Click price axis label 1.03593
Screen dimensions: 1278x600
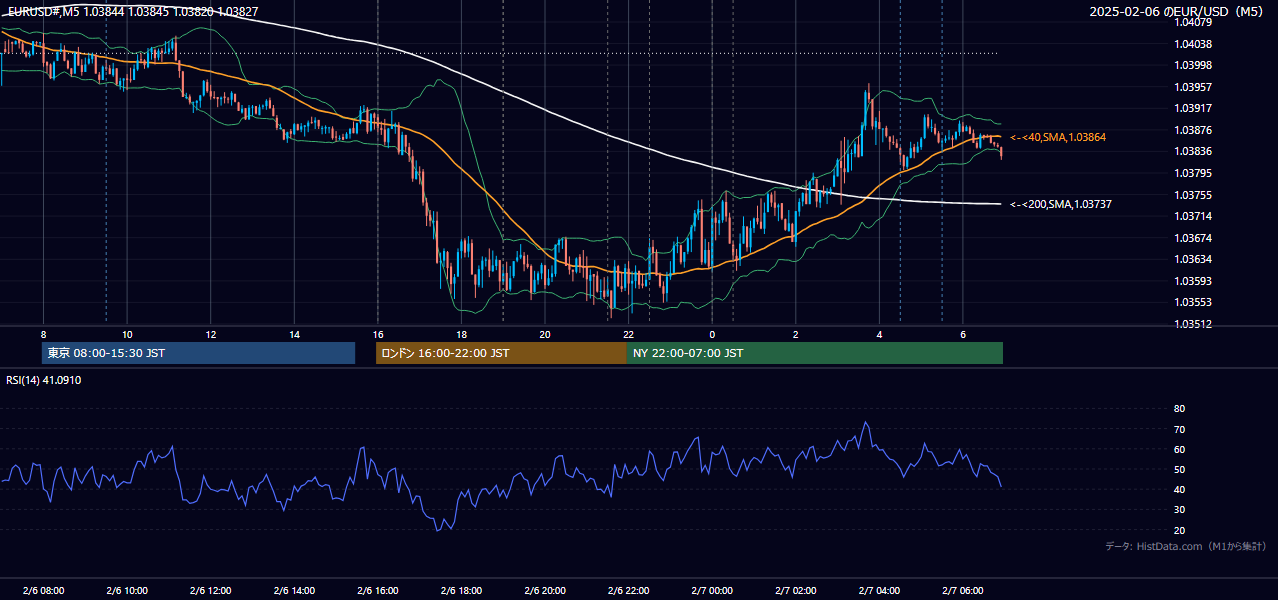(1194, 281)
